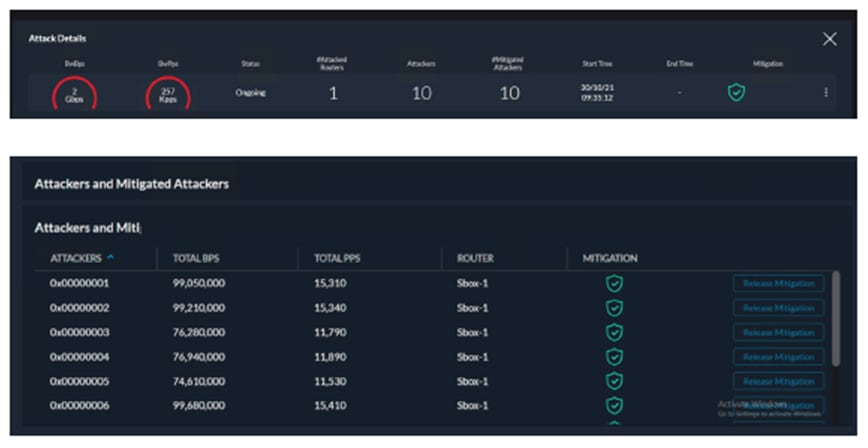
Task: Click the 15,410 total PPS value
Action: 330,405
